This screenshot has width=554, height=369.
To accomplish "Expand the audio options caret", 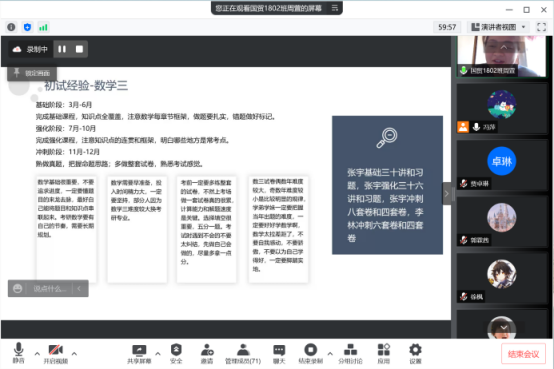I will pos(37,353).
